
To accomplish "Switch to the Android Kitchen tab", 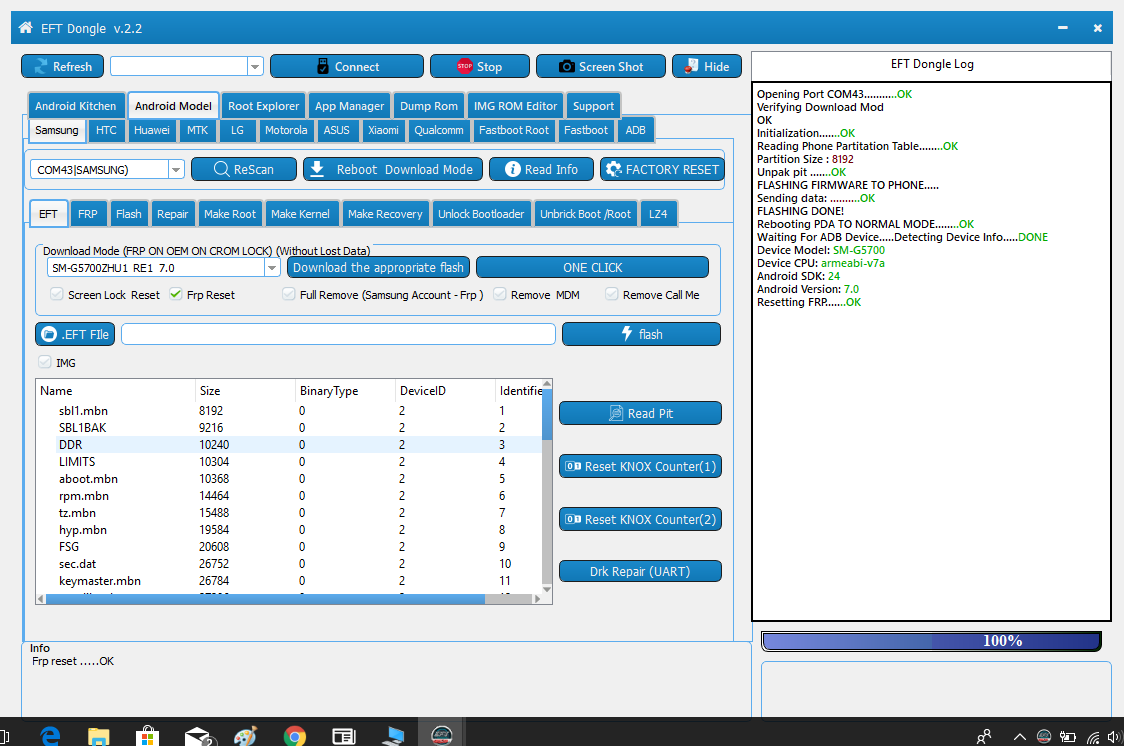I will (x=75, y=106).
